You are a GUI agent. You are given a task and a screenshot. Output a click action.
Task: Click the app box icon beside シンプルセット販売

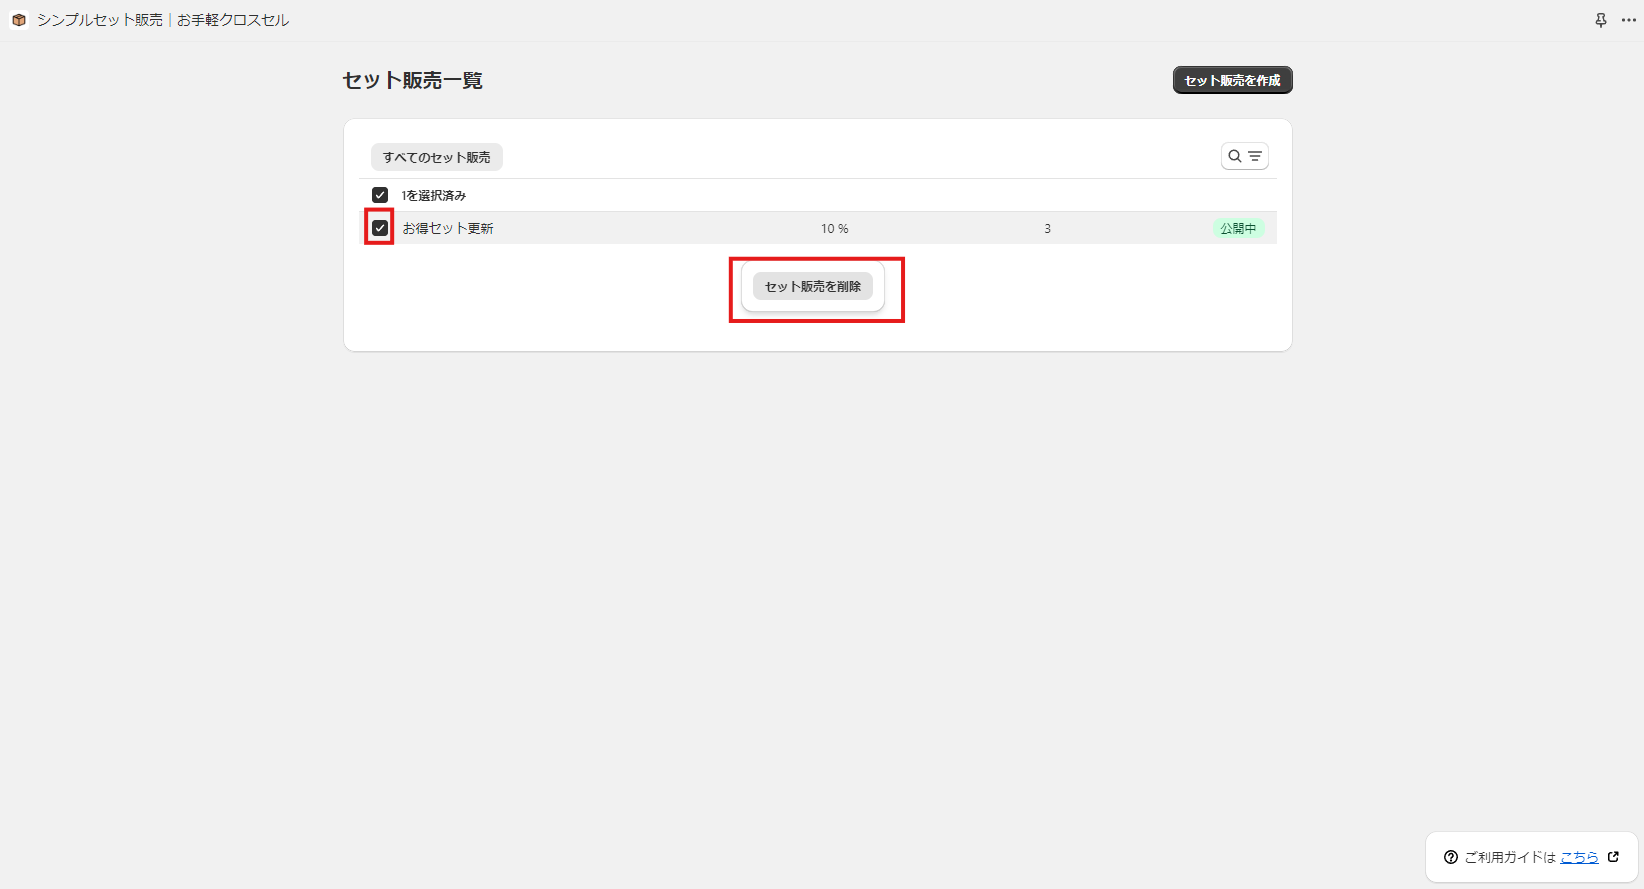[x=19, y=20]
